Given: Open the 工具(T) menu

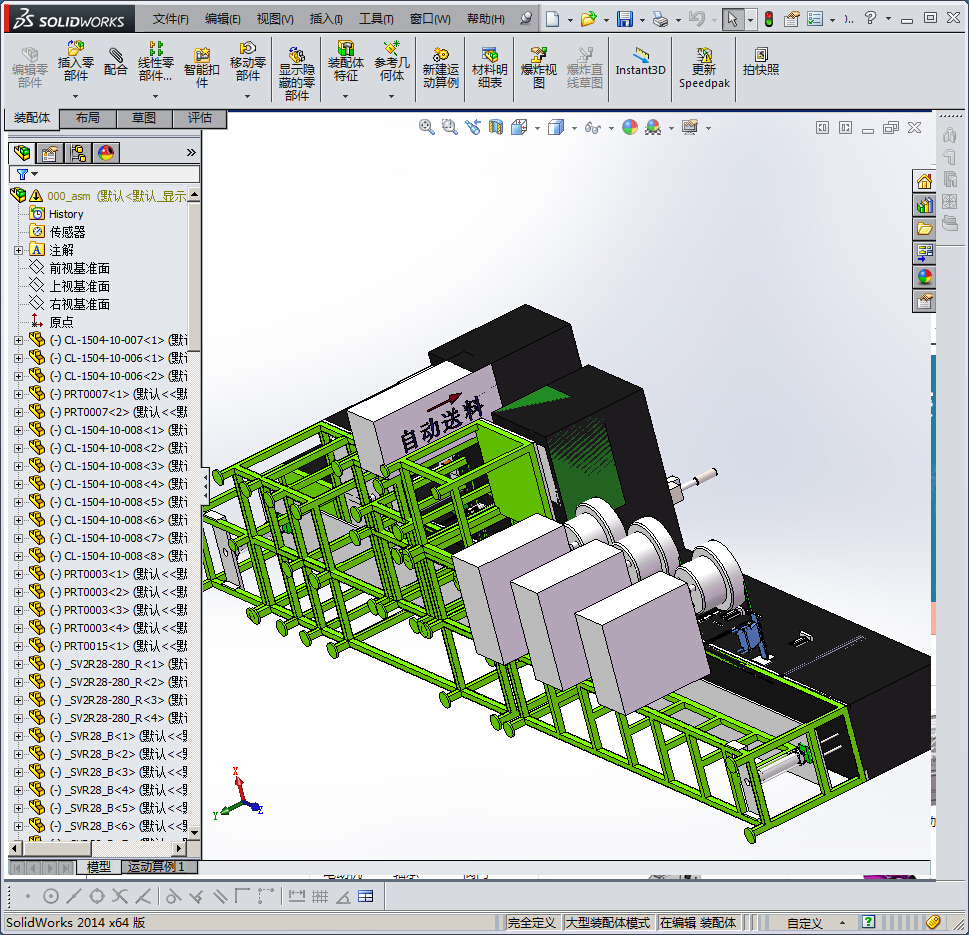Looking at the screenshot, I should pyautogui.click(x=376, y=19).
